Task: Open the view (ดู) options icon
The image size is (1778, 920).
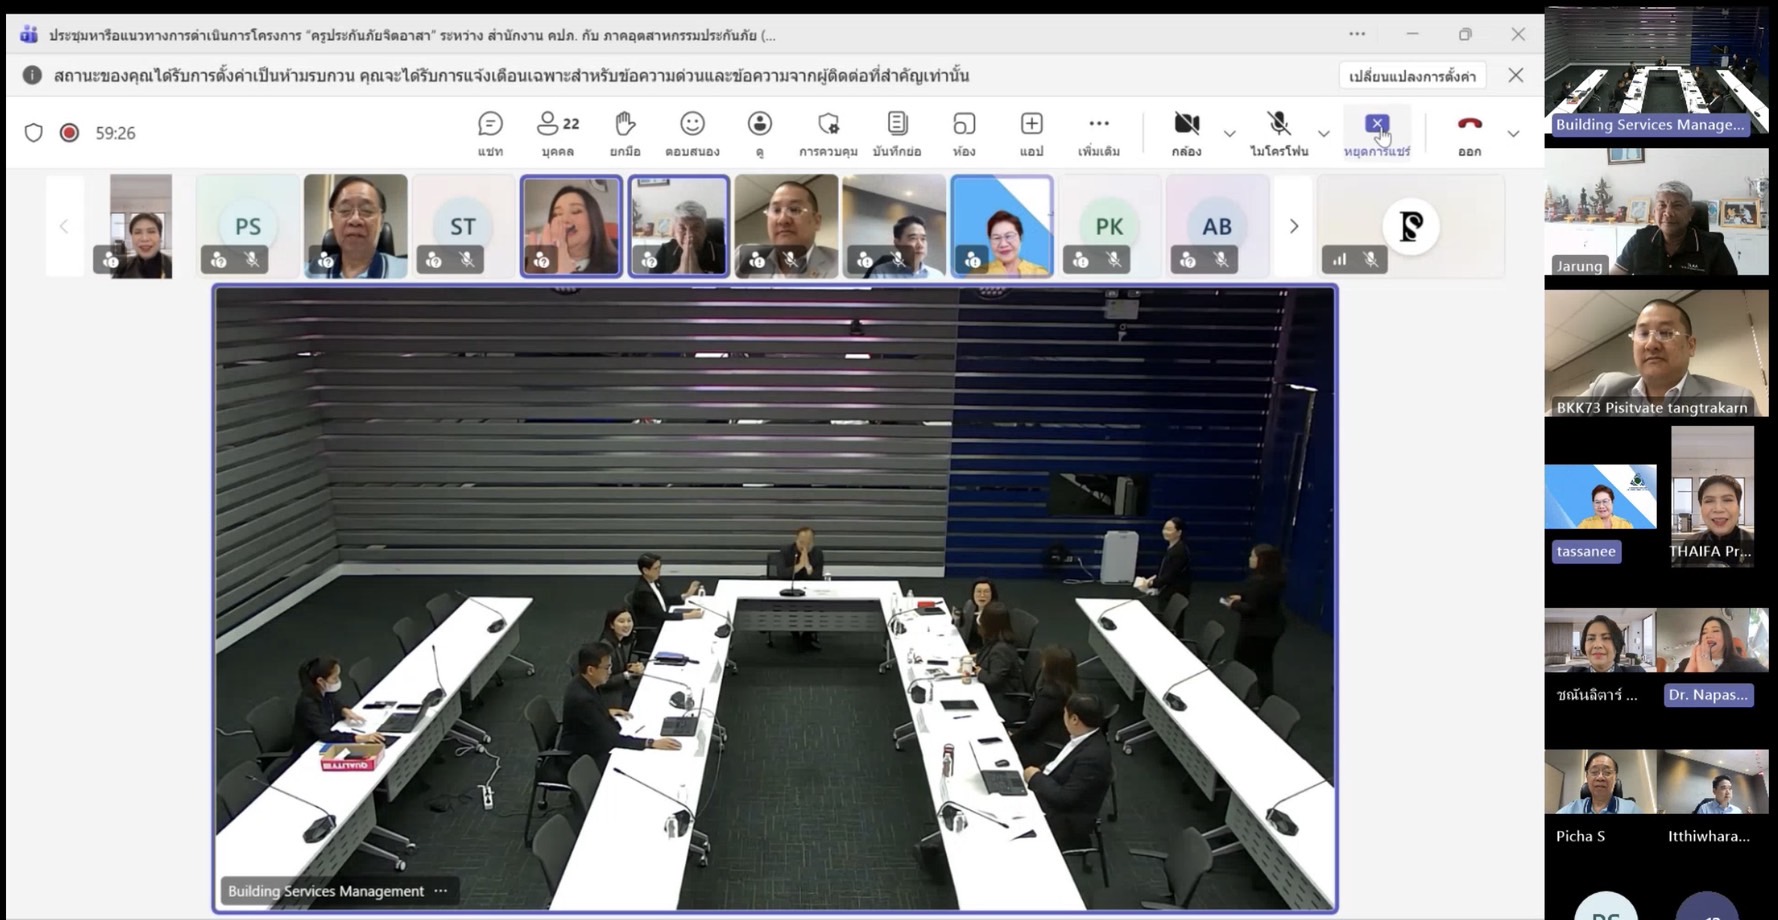Action: point(760,132)
